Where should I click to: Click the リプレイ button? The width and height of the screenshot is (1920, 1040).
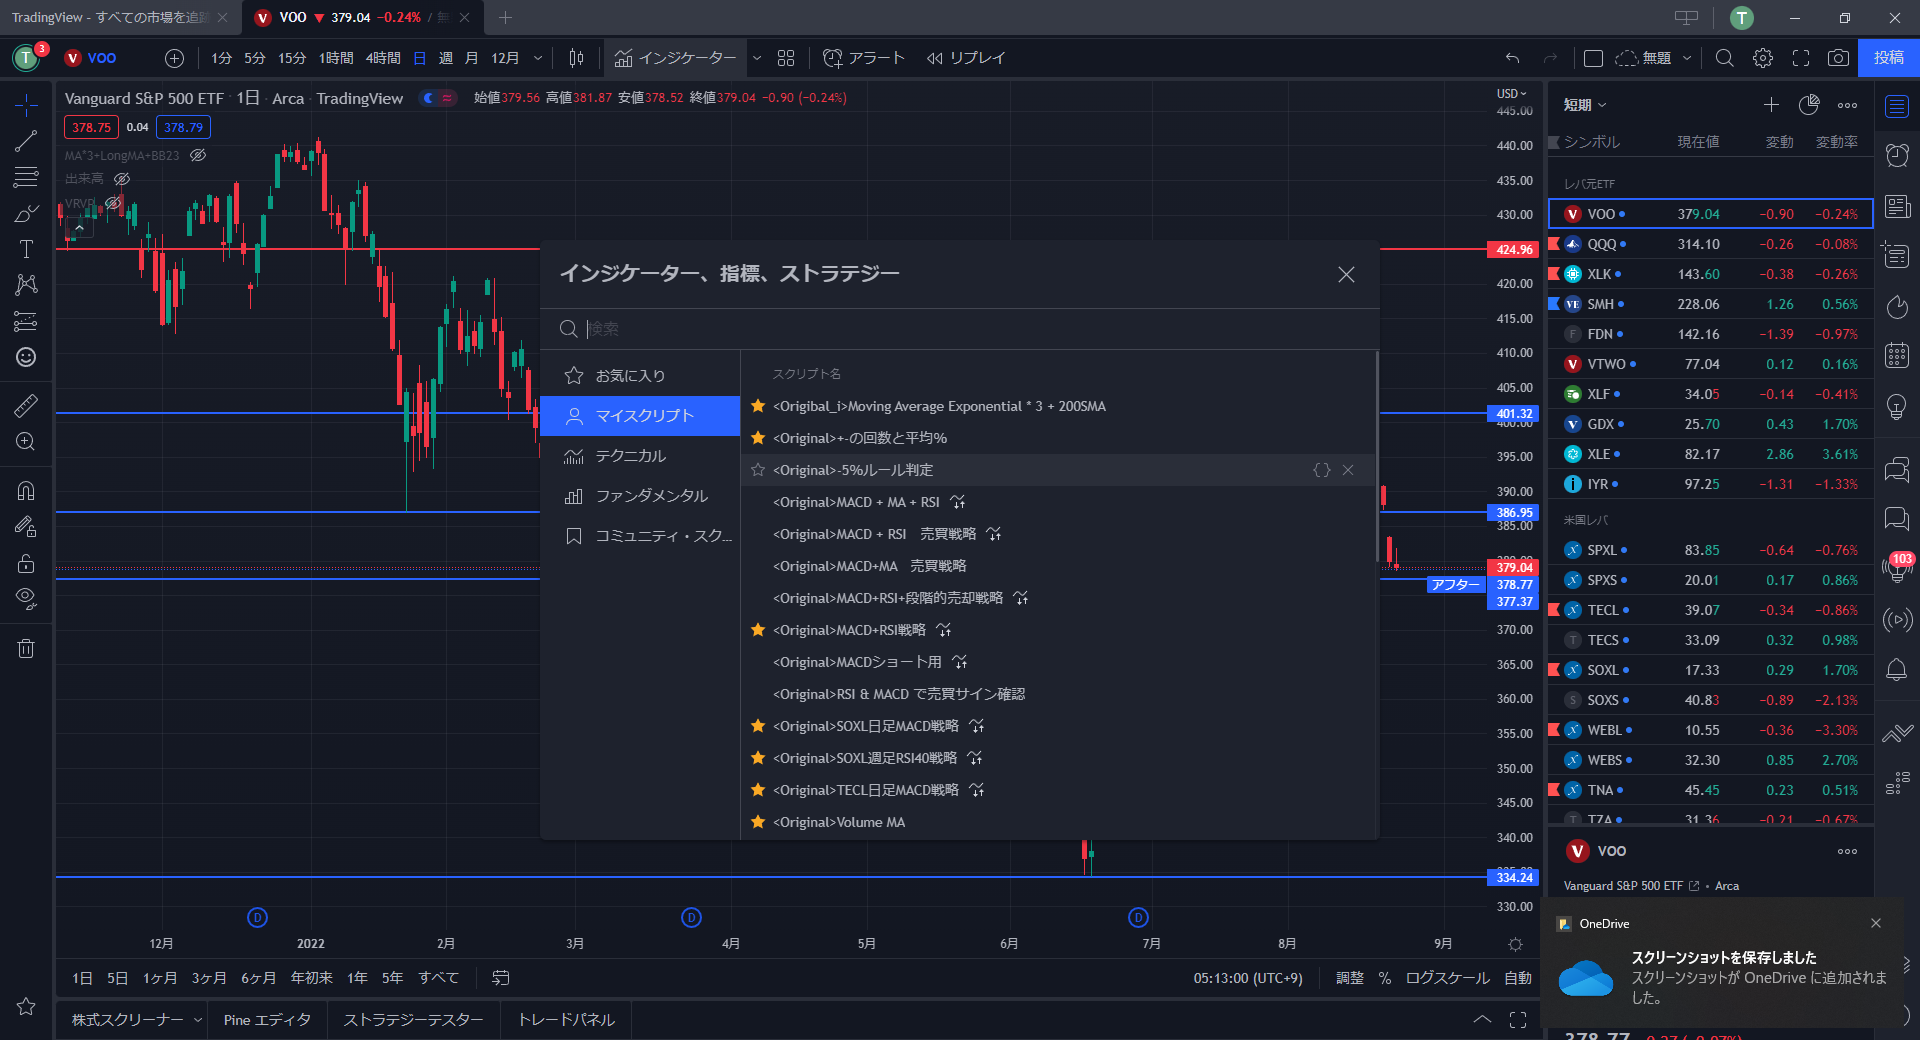pos(966,58)
